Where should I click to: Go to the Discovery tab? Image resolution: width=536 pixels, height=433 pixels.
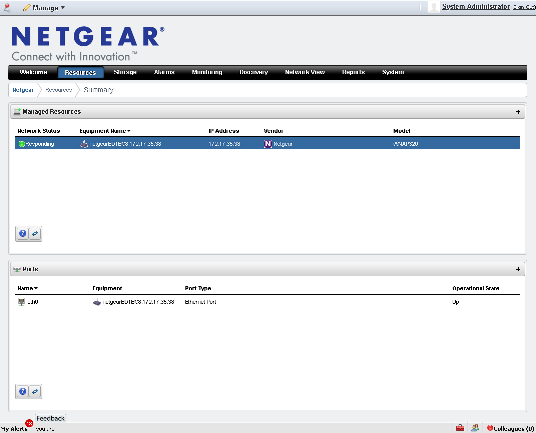click(x=253, y=72)
